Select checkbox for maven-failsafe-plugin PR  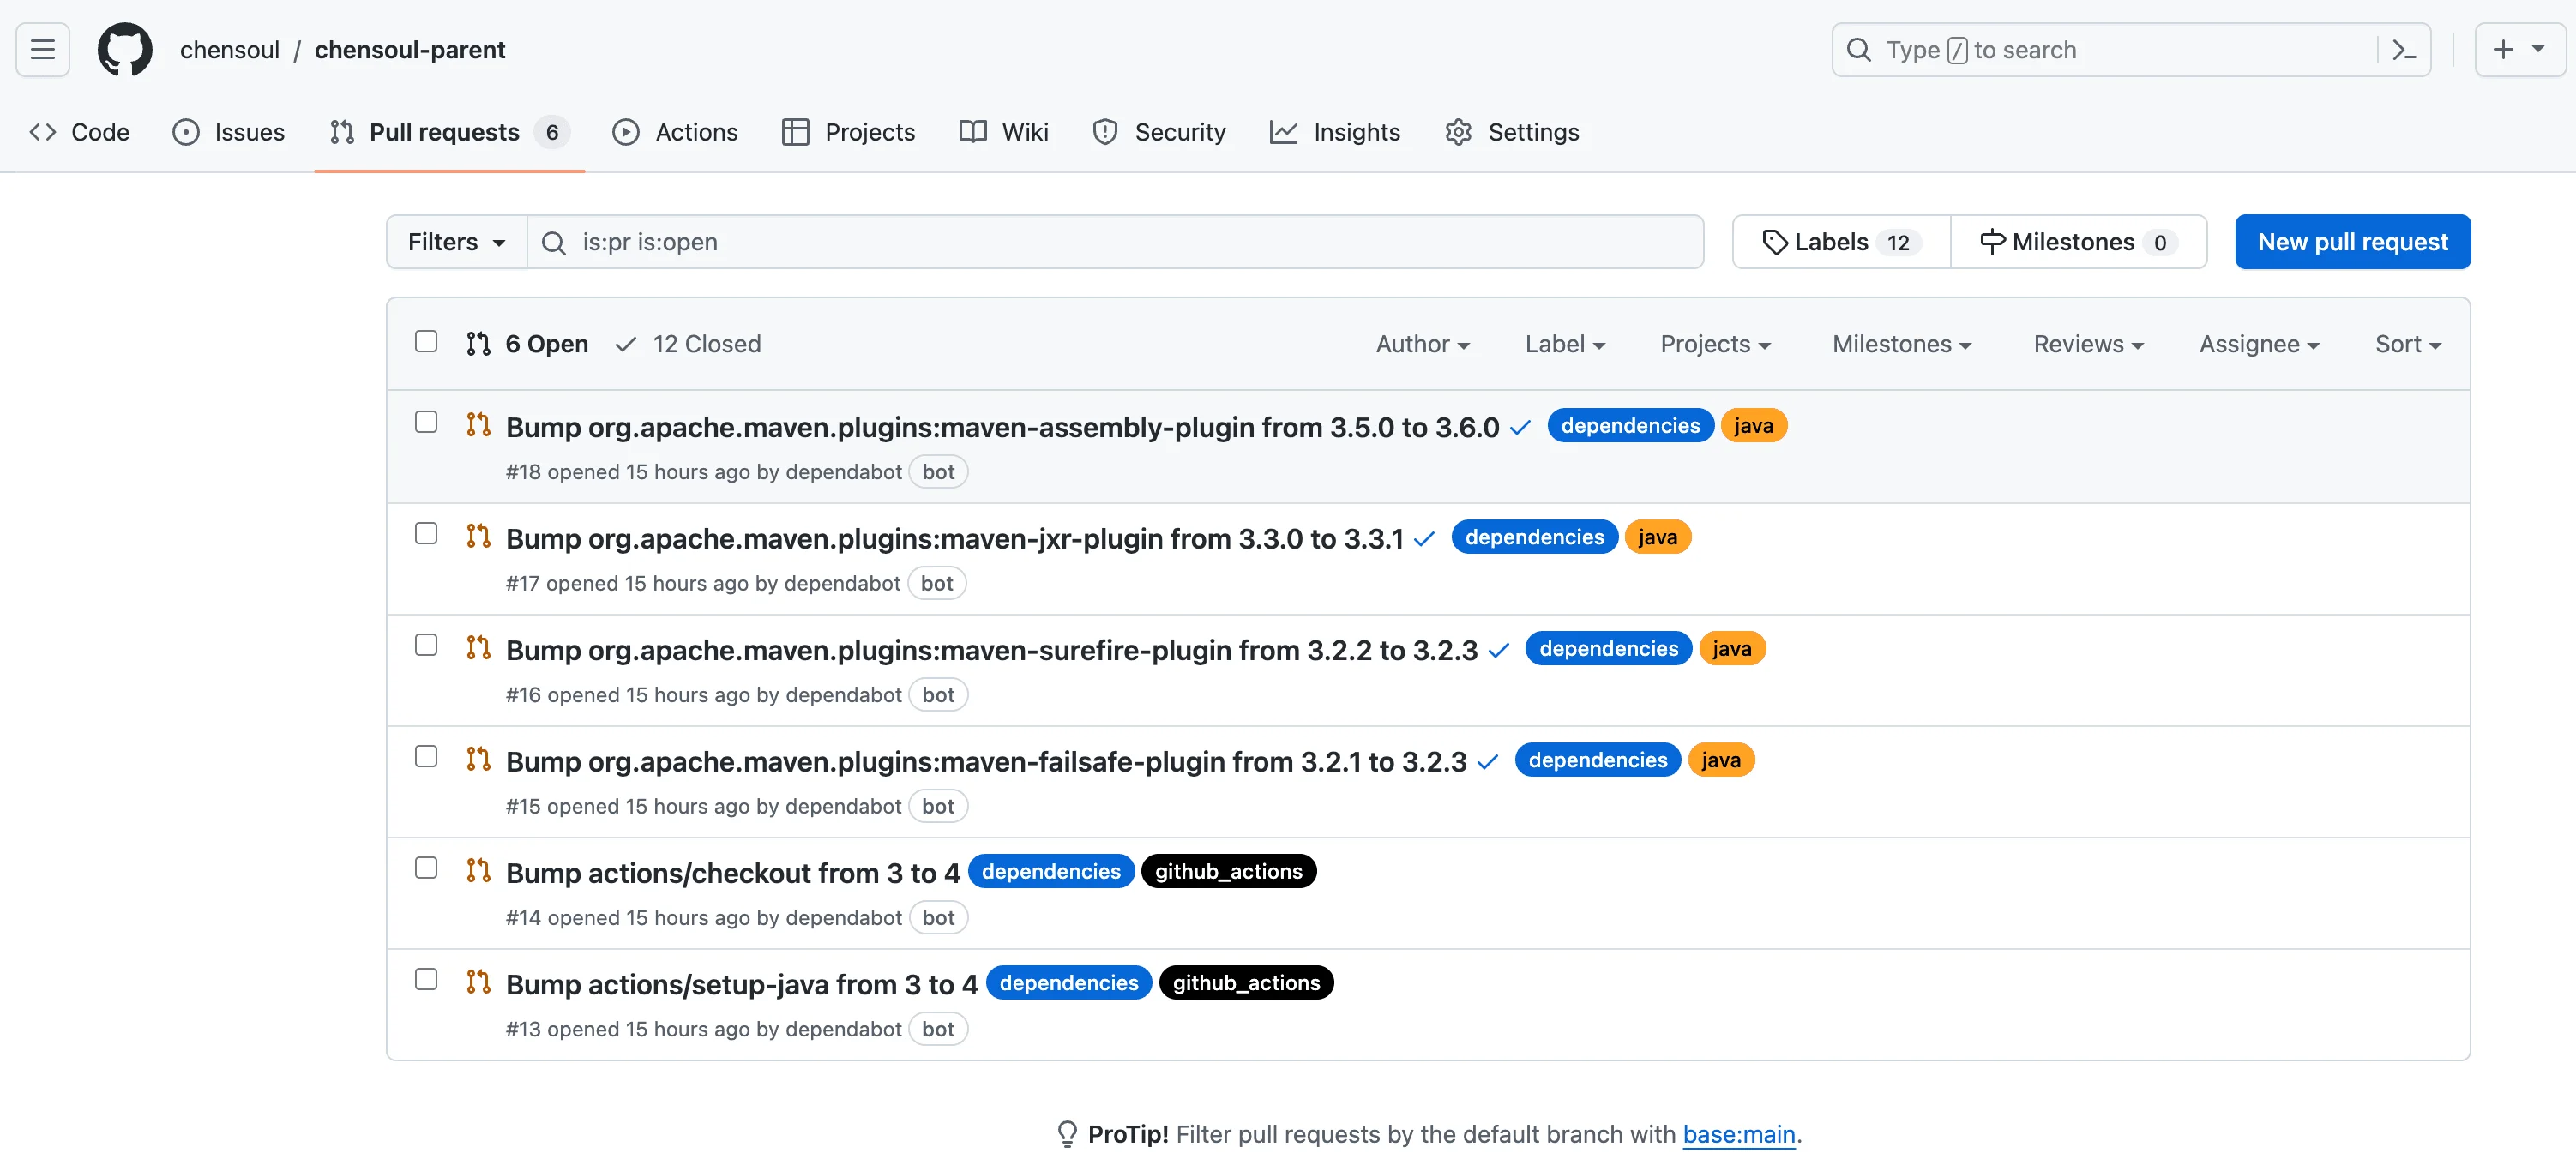pyautogui.click(x=426, y=756)
